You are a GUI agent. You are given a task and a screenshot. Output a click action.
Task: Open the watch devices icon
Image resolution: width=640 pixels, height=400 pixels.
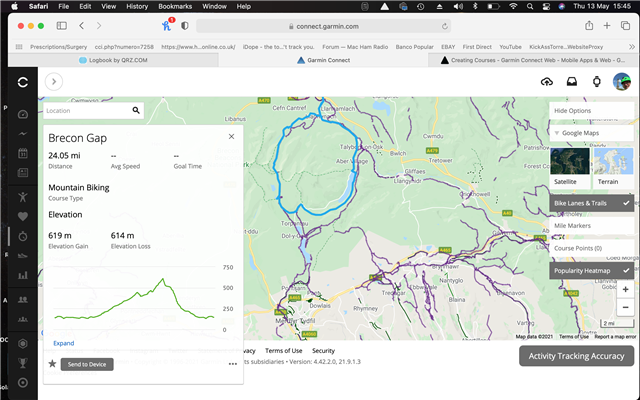point(597,82)
